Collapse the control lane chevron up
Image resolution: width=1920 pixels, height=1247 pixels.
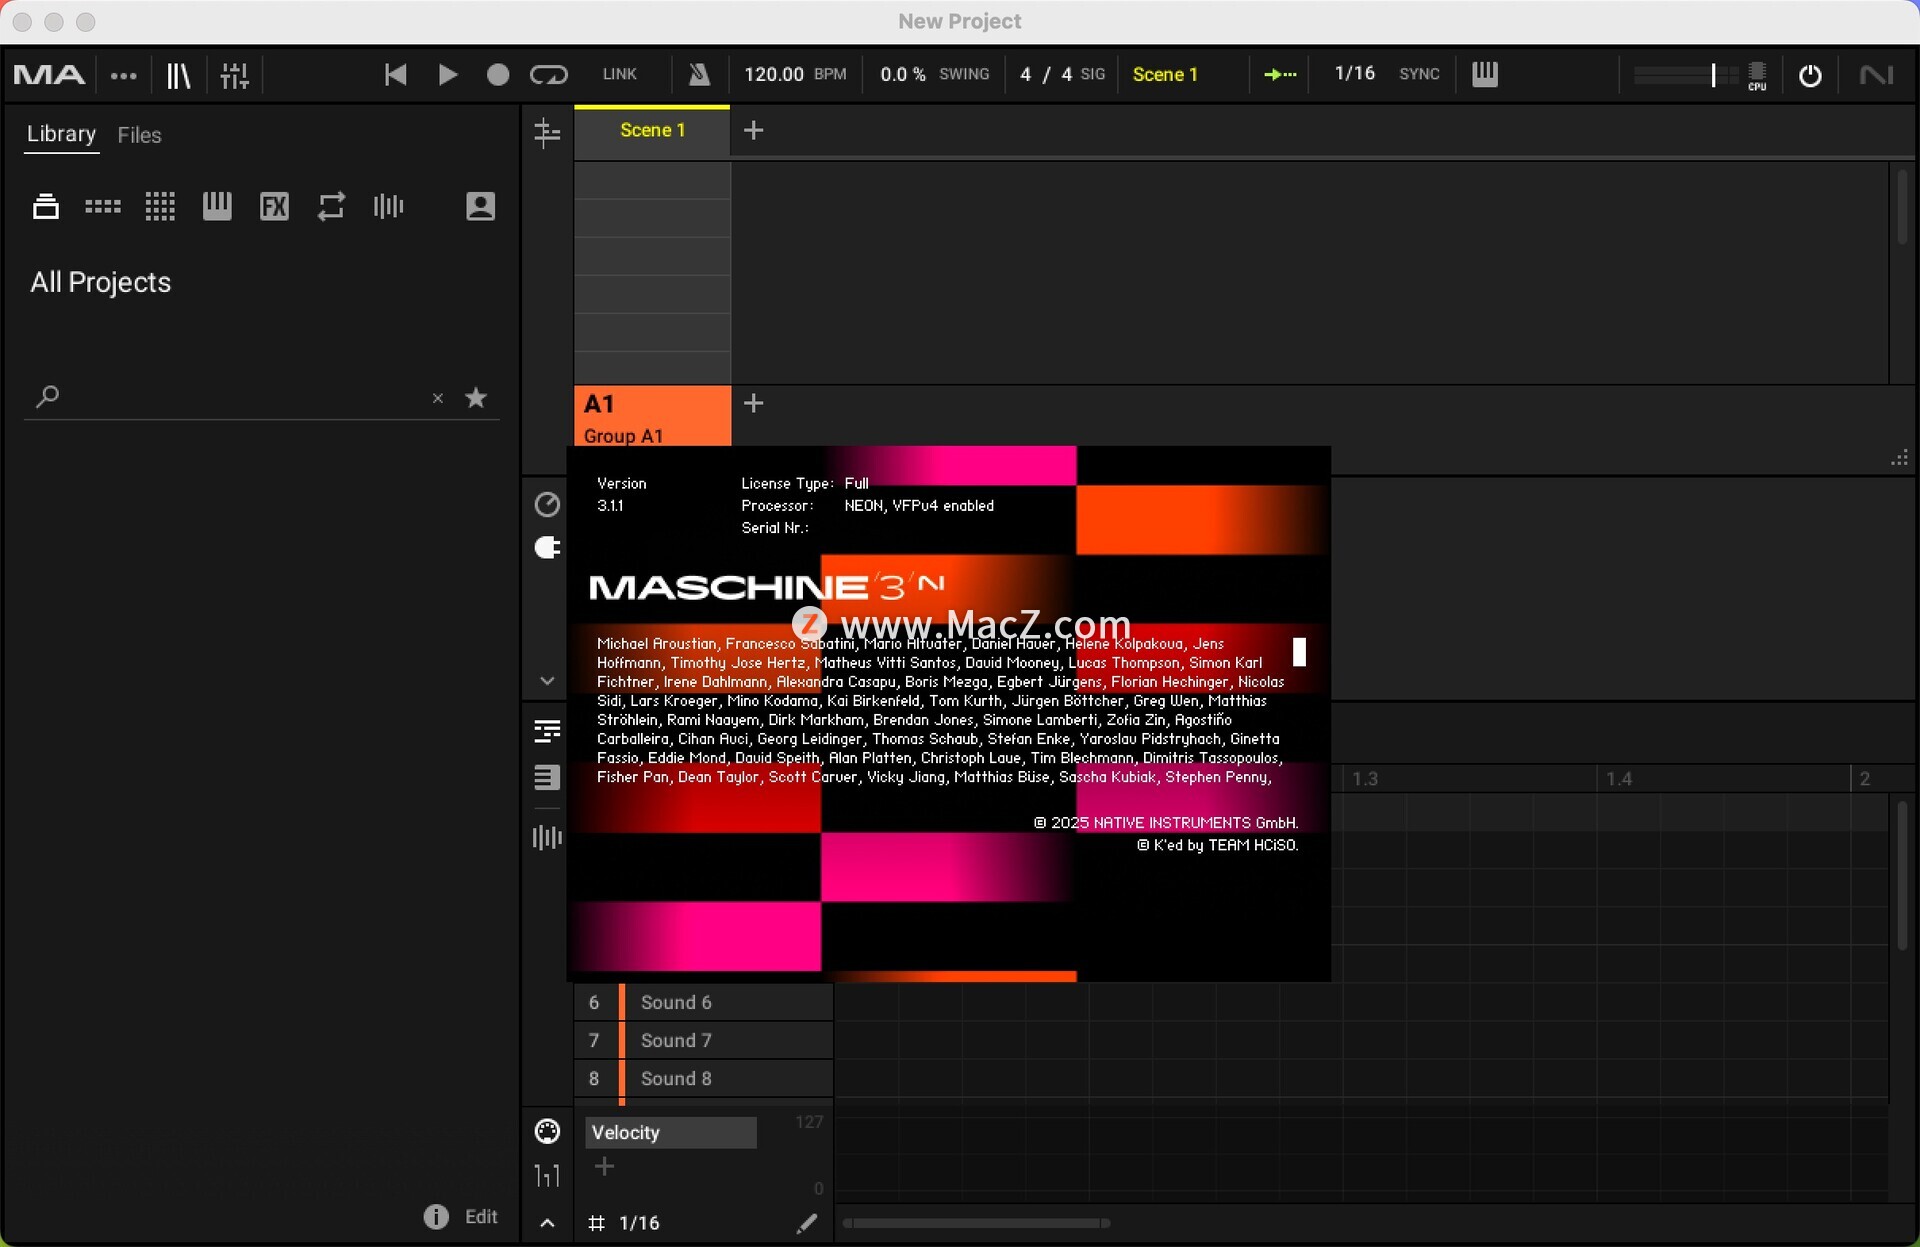pyautogui.click(x=547, y=1223)
